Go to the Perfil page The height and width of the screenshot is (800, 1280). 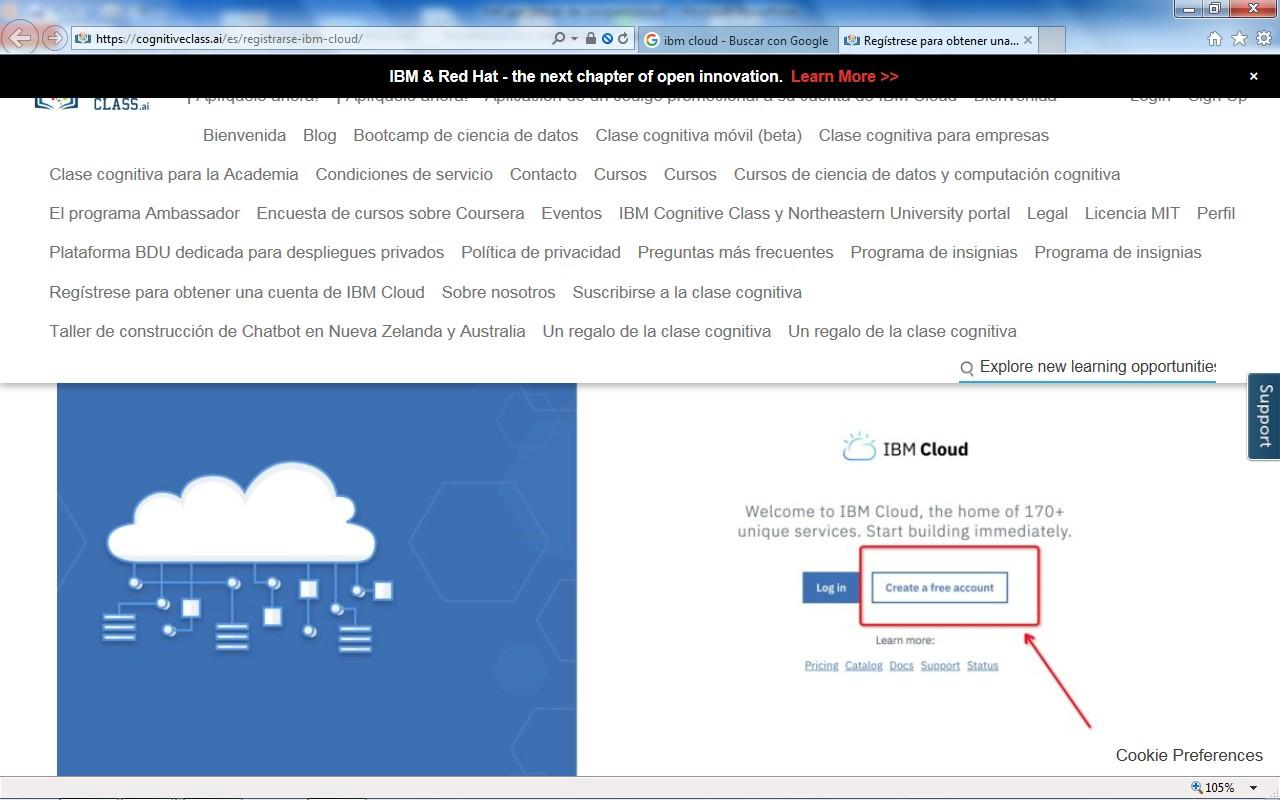click(1216, 213)
